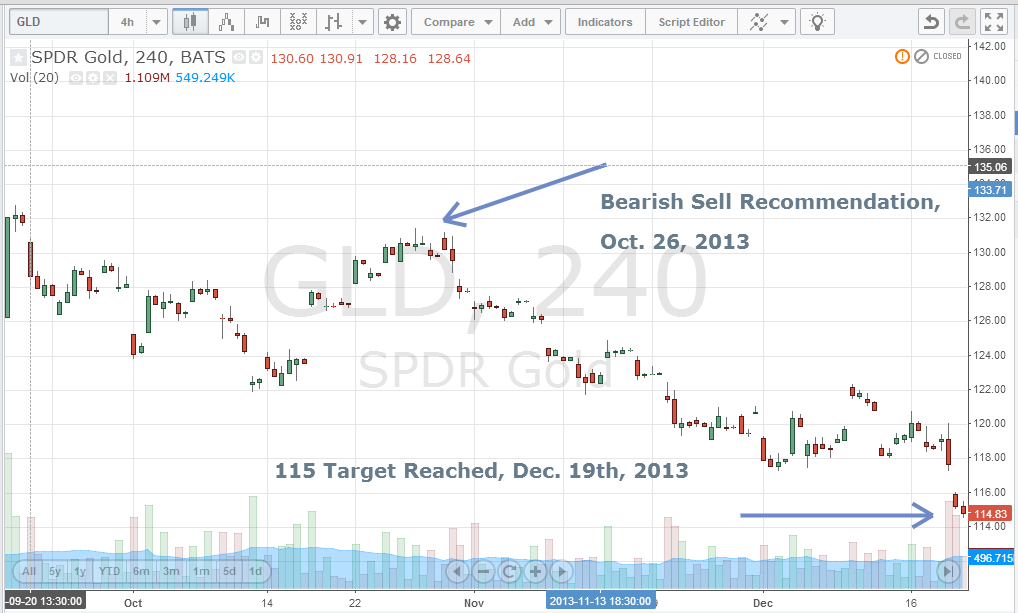Viewport: 1018px width, 613px height.
Task: Undo the last chart action
Action: 932,22
